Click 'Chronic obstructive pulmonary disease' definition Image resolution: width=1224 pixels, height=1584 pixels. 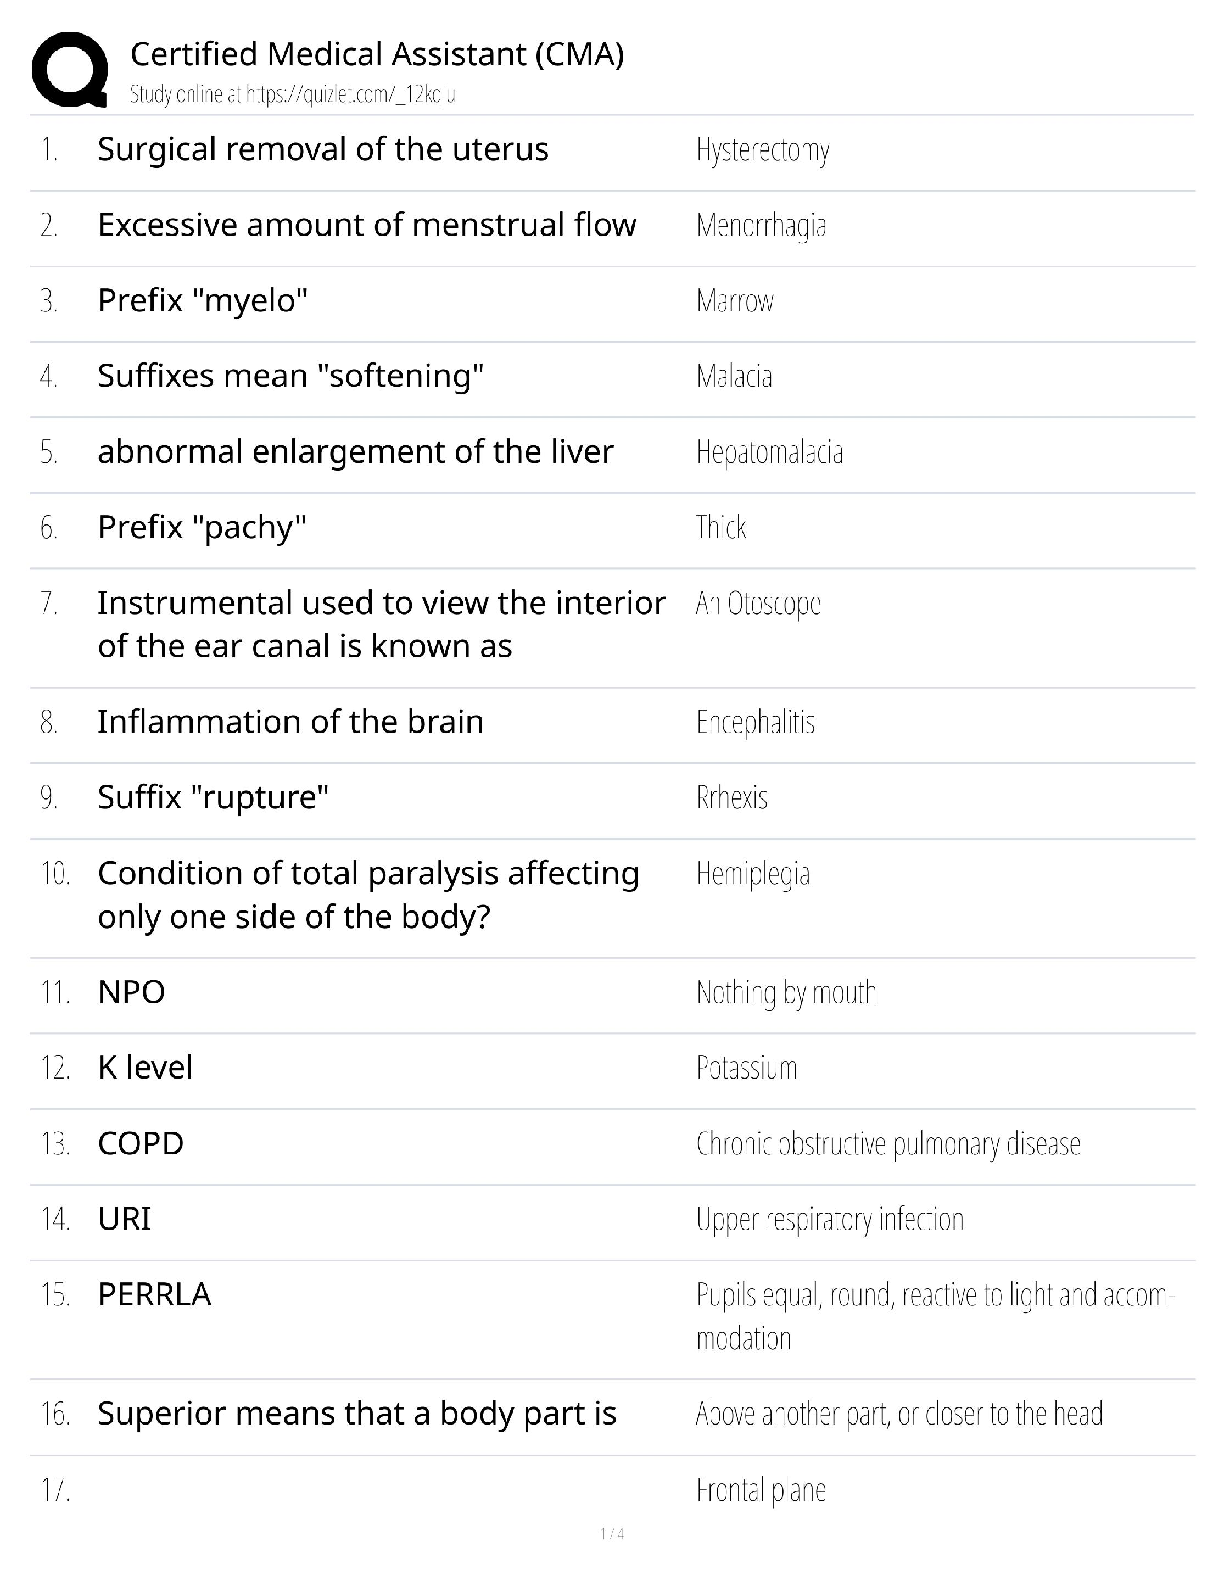[x=888, y=1144]
